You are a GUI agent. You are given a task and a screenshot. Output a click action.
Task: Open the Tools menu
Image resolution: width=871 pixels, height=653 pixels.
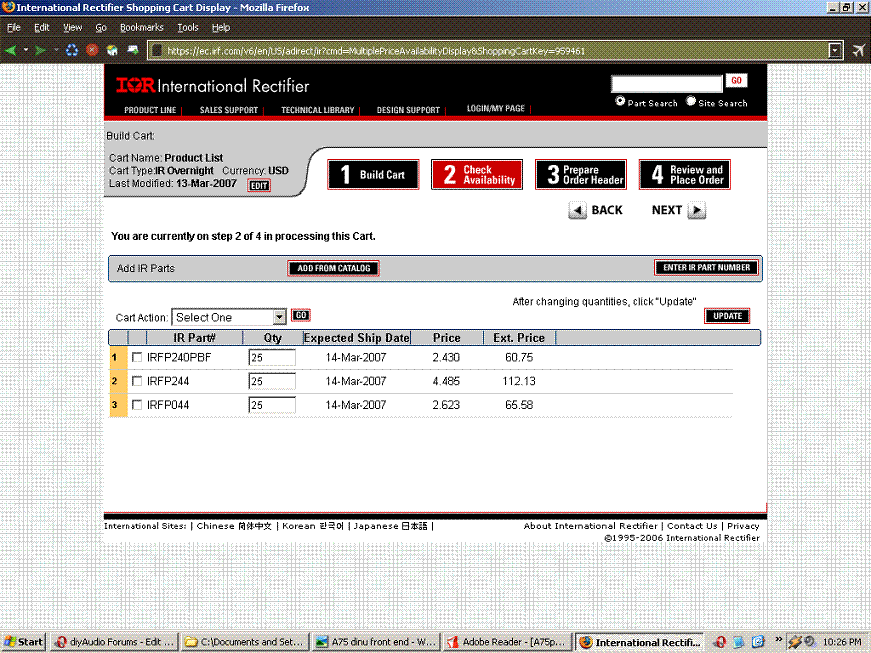[x=188, y=27]
